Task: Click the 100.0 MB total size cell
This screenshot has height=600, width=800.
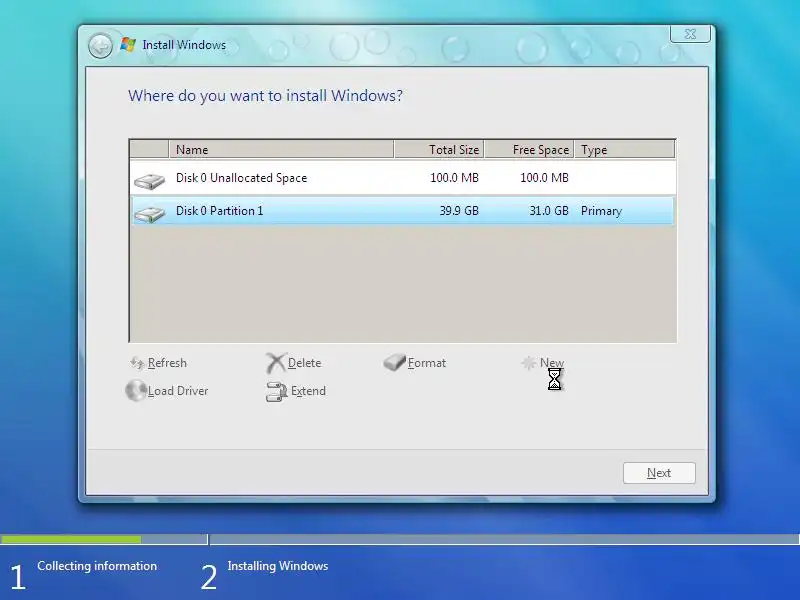Action: click(x=454, y=178)
